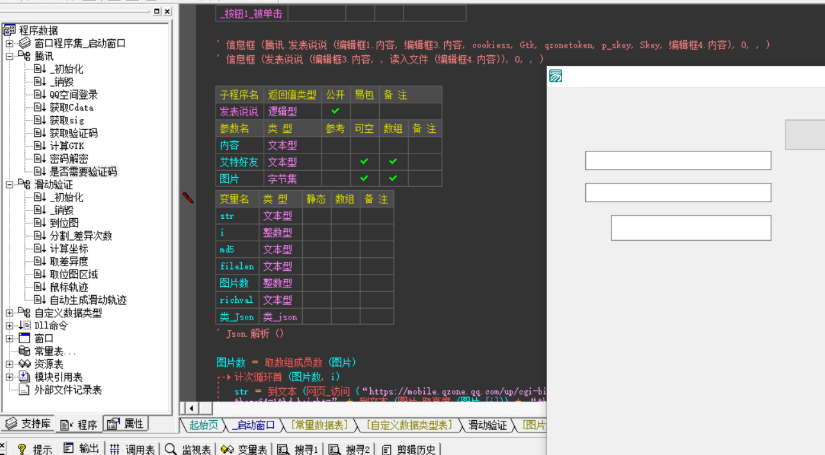Select _初始化 under the 腾讯 class
The height and width of the screenshot is (455, 825).
tap(66, 69)
